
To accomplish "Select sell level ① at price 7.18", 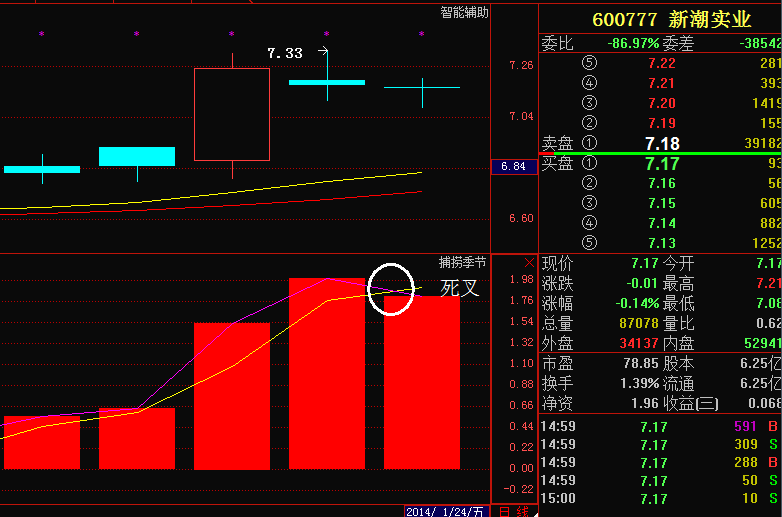I will 589,143.
